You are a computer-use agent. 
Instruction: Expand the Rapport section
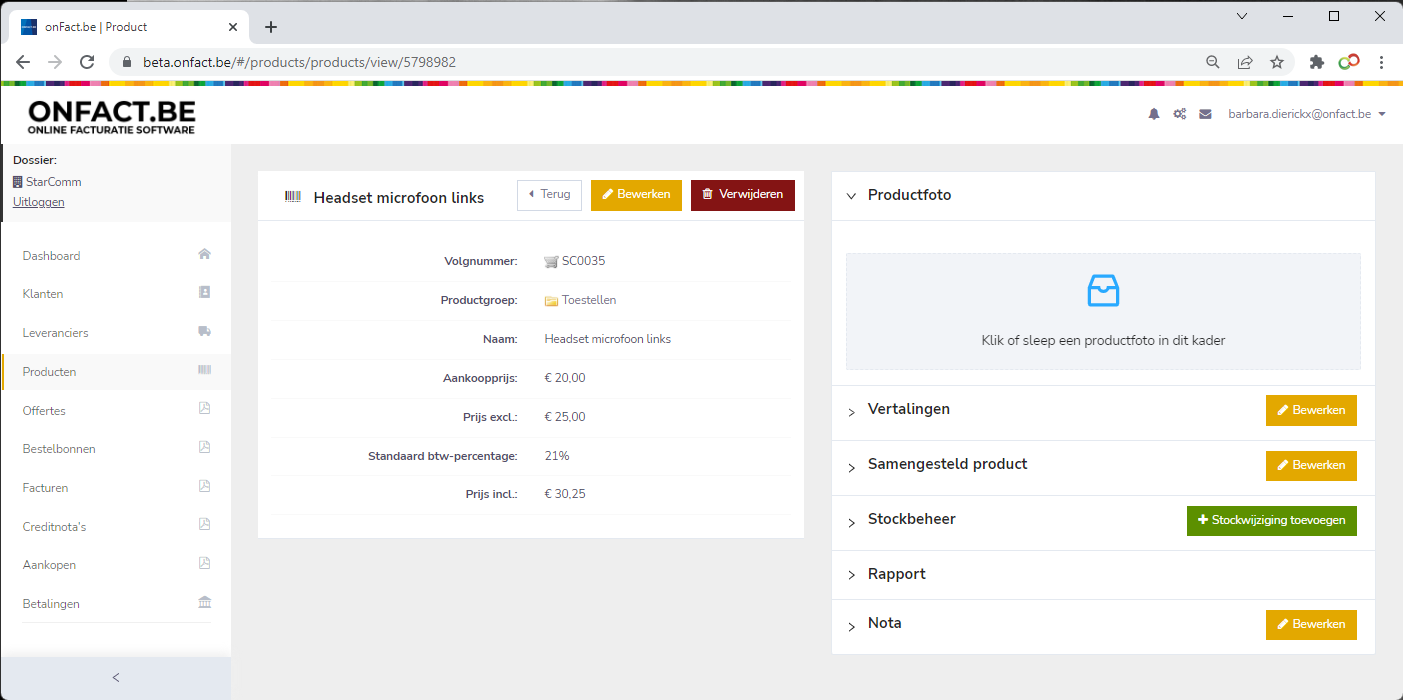pos(852,575)
